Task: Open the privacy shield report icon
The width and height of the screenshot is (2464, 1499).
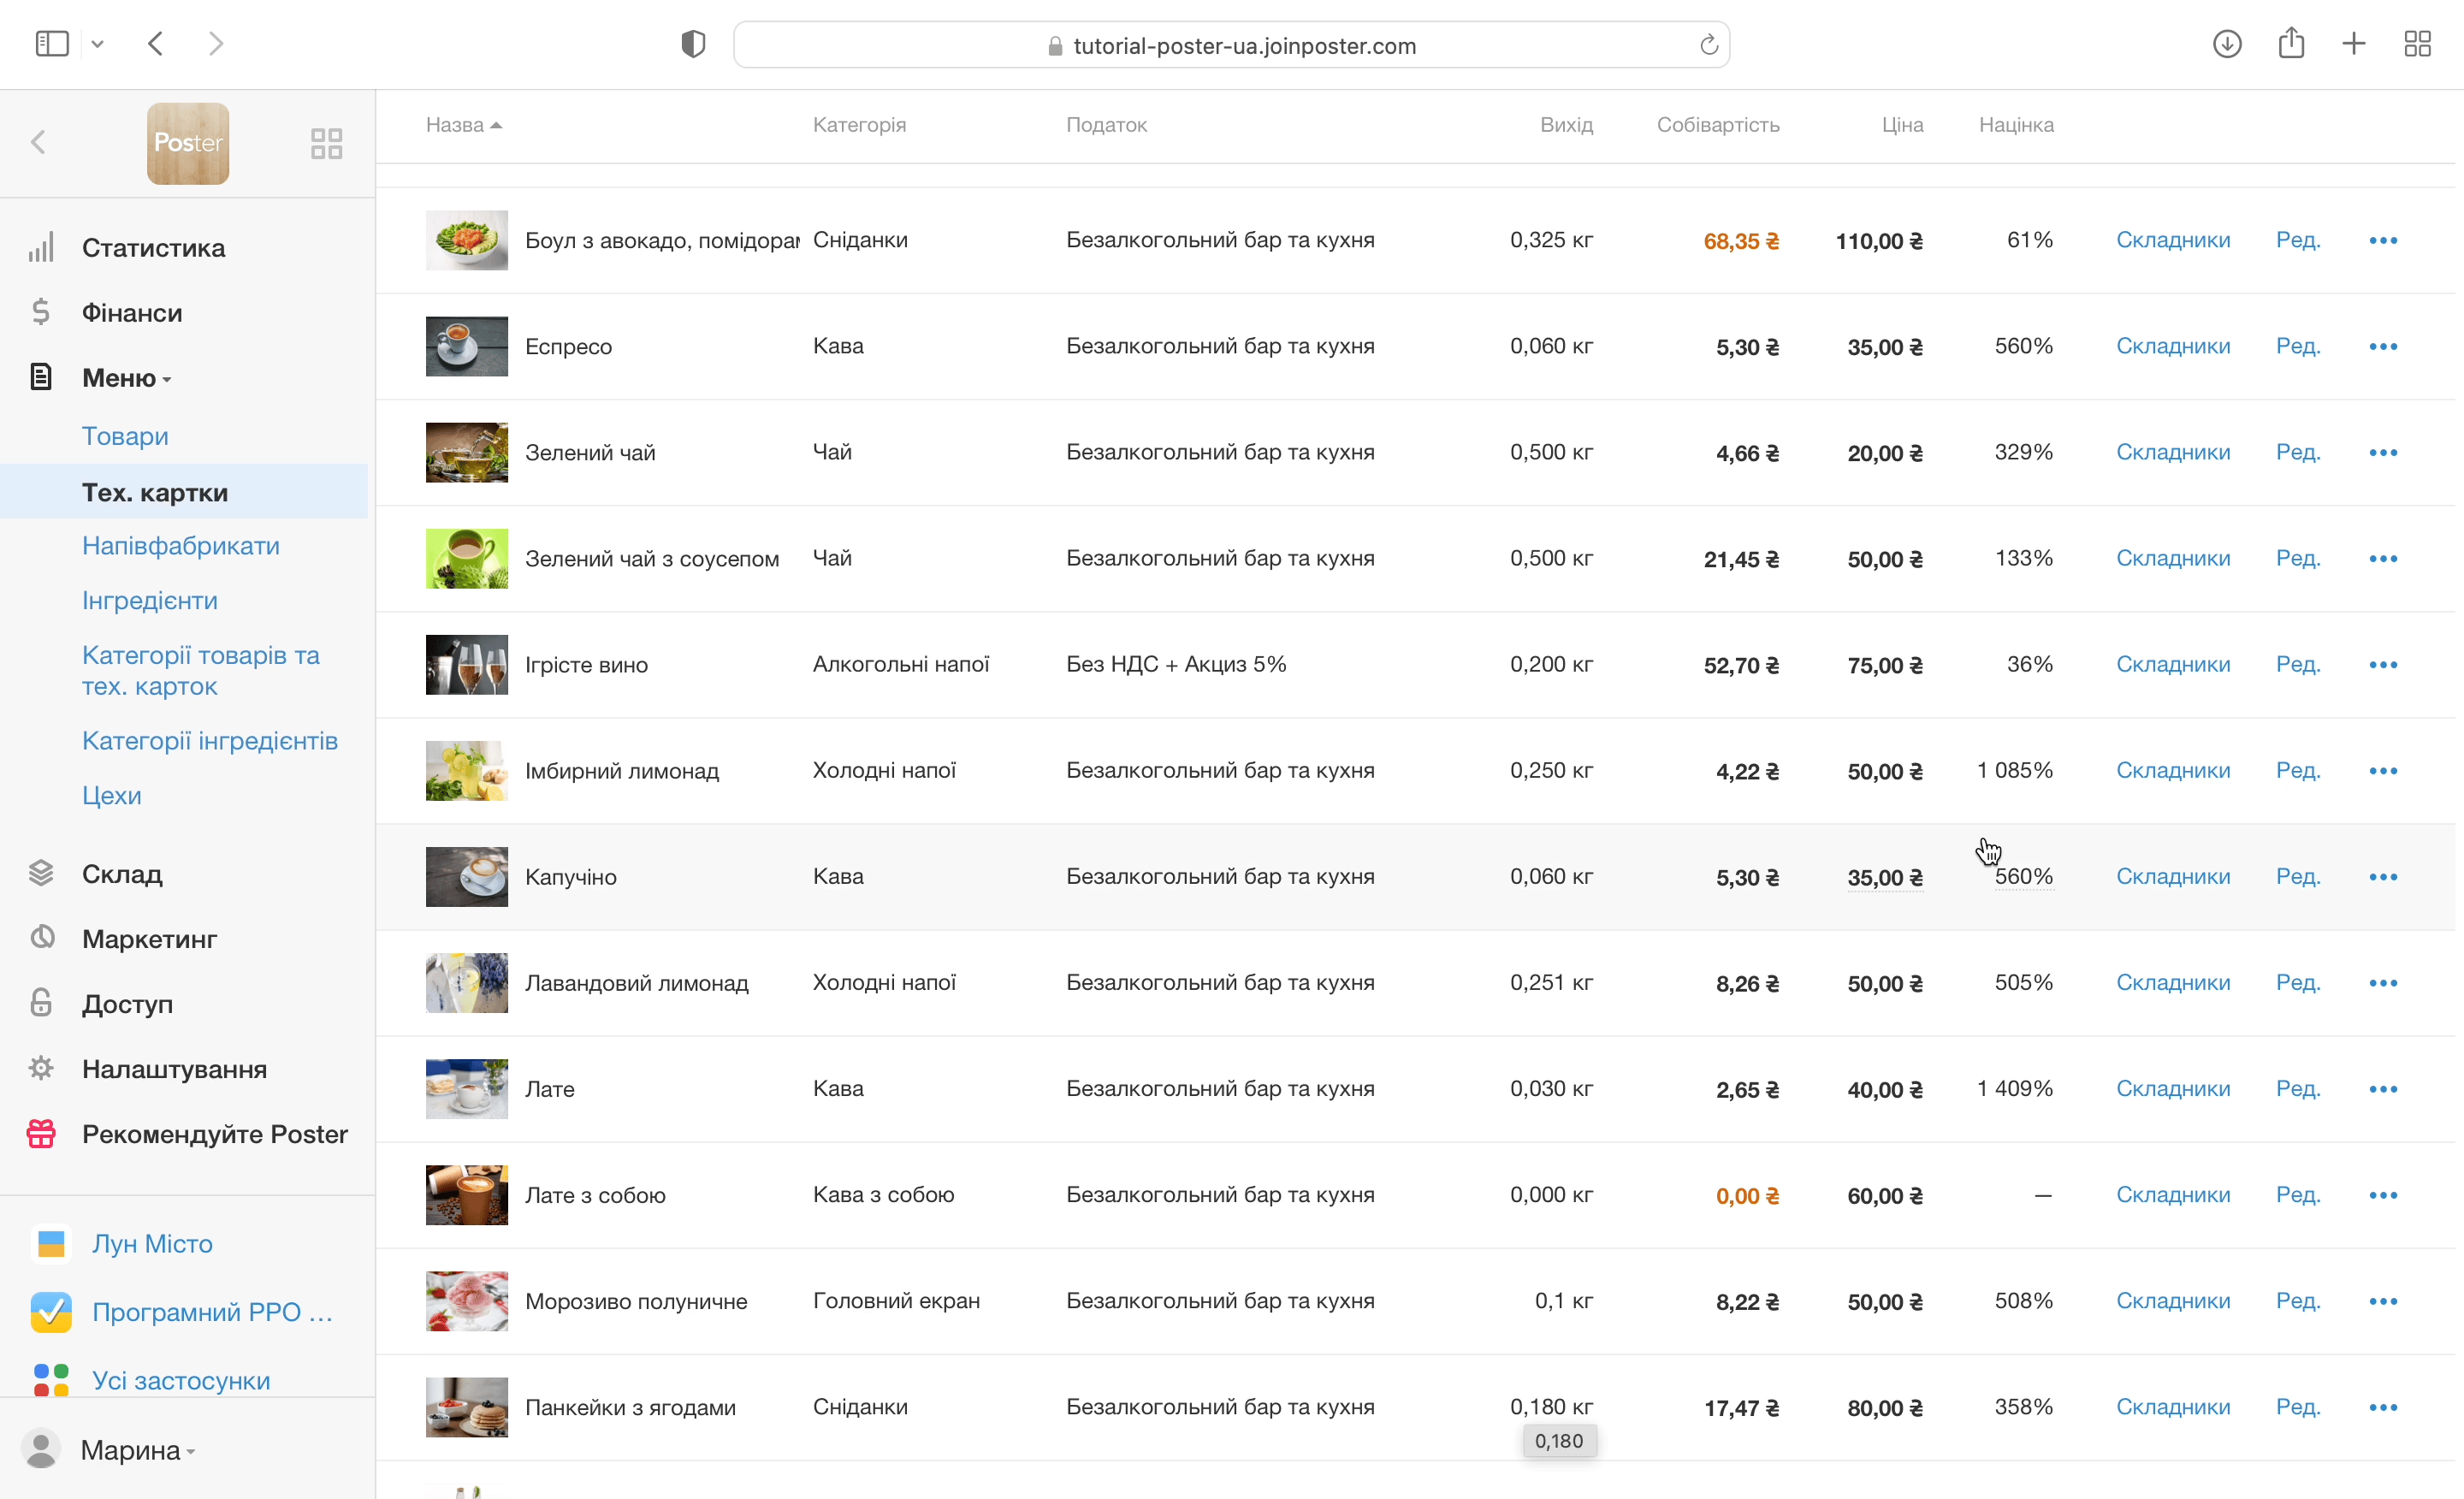Action: click(693, 44)
